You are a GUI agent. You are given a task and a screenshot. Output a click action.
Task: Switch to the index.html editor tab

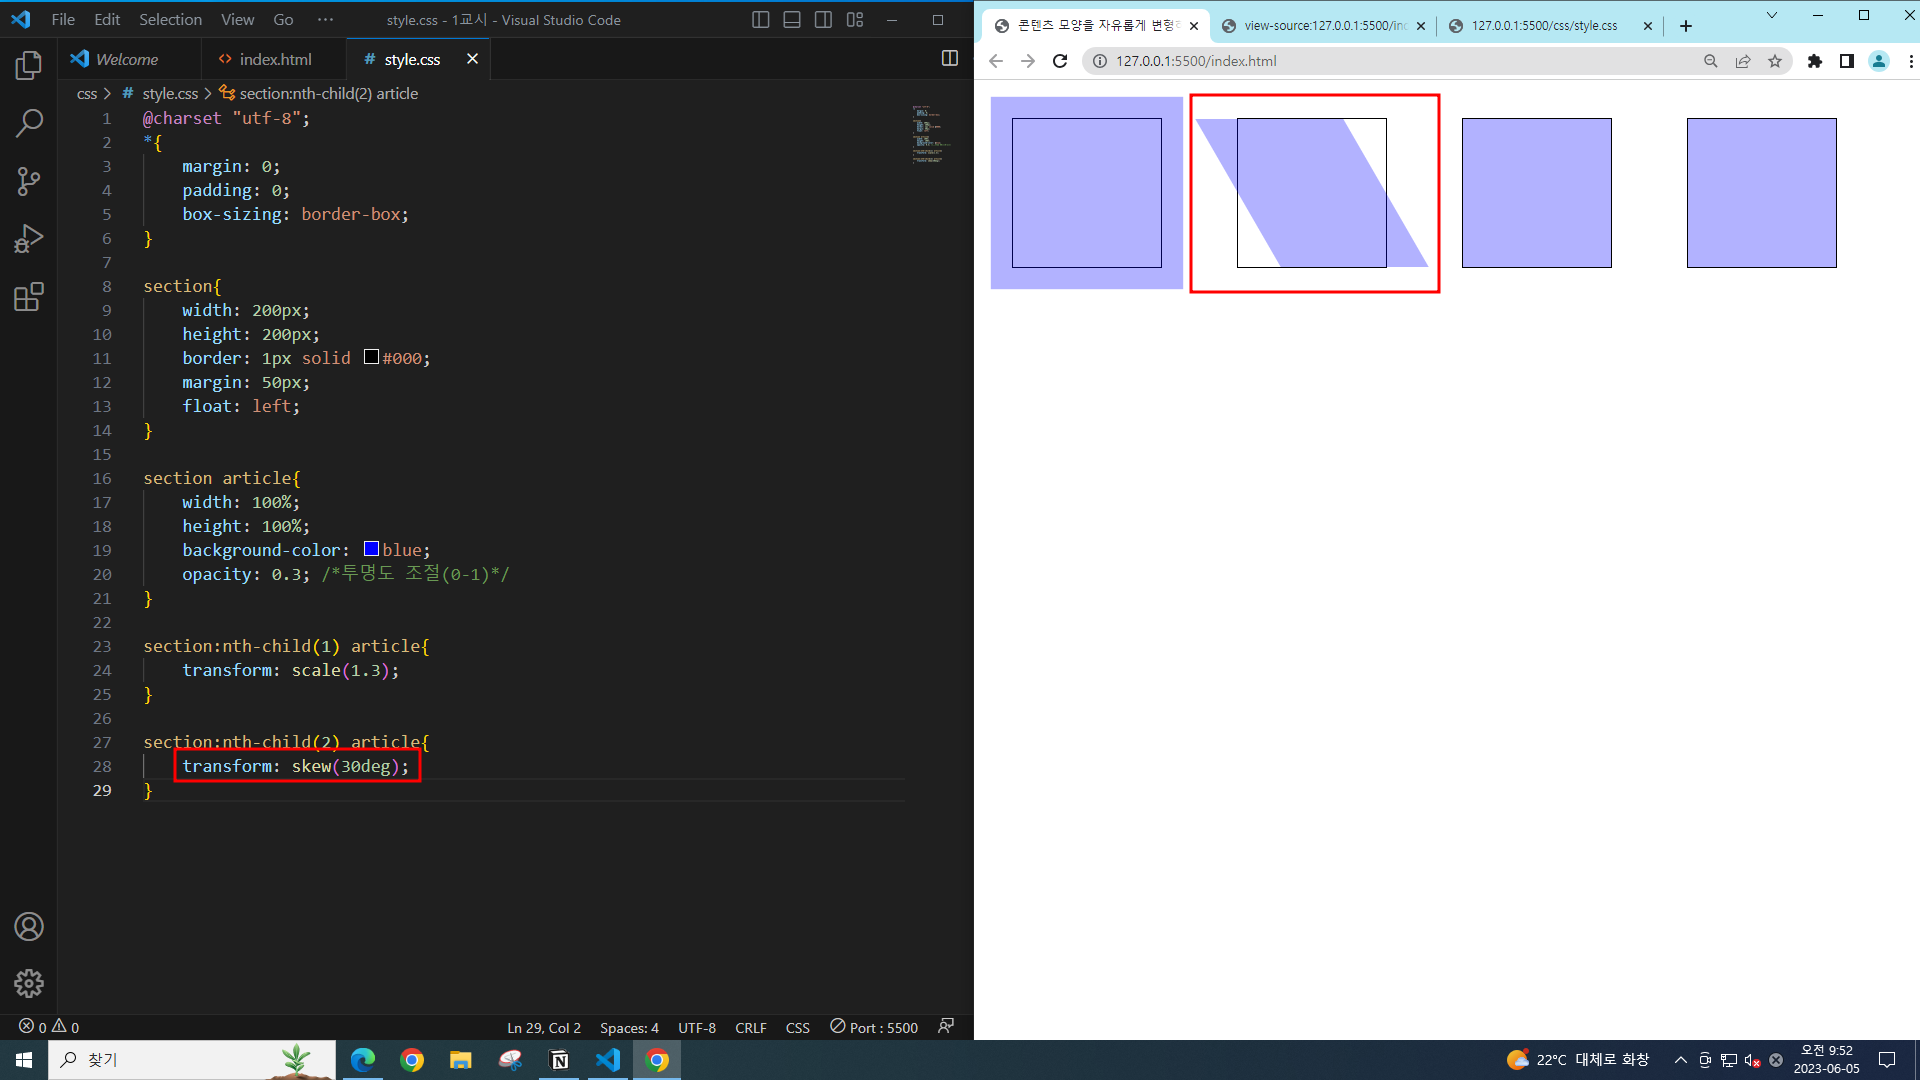click(275, 60)
